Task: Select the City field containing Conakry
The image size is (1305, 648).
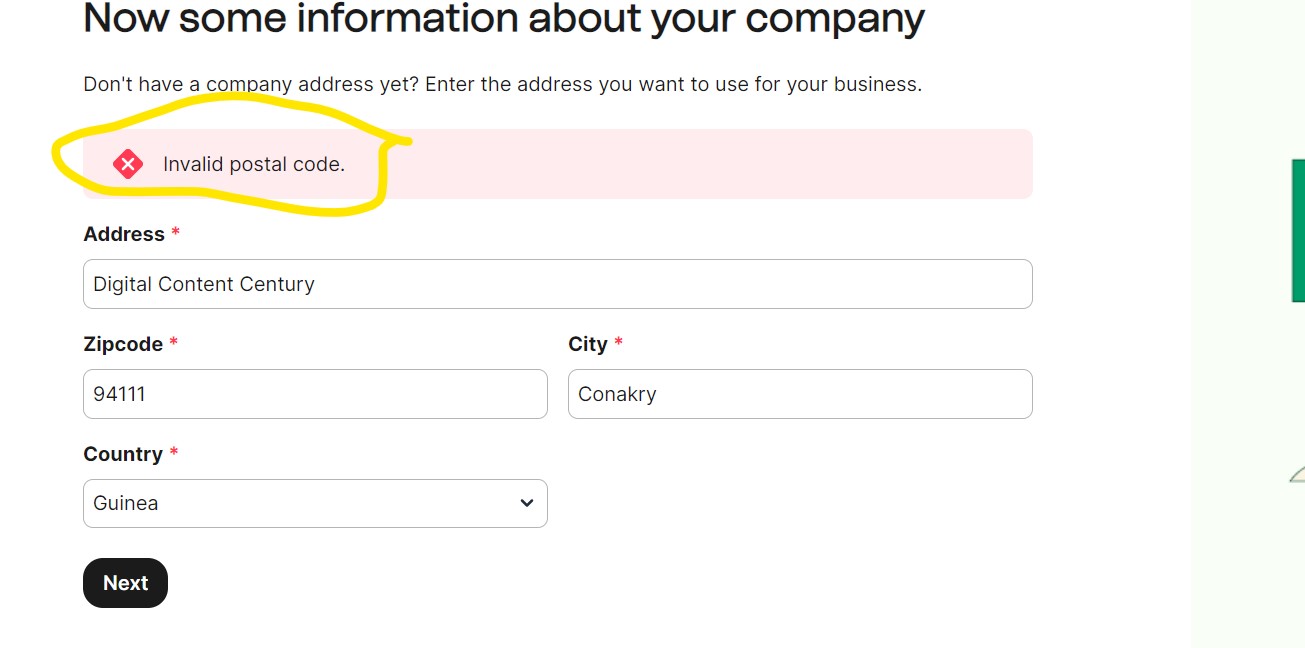Action: 800,394
